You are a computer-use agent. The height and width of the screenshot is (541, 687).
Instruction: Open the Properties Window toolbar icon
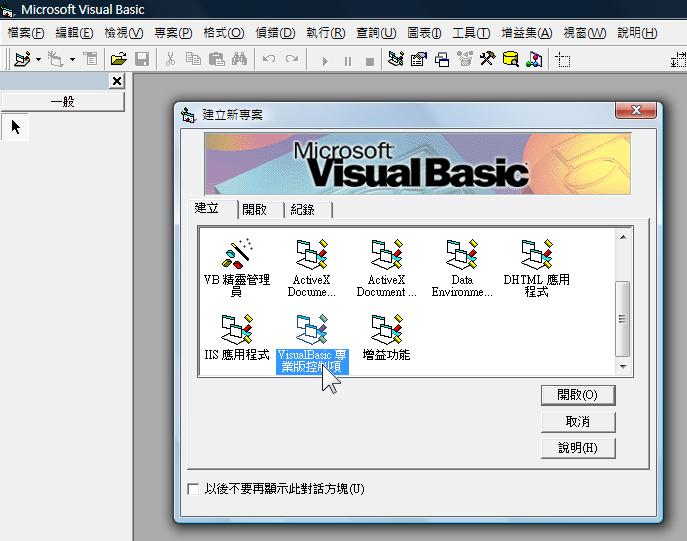pos(418,59)
